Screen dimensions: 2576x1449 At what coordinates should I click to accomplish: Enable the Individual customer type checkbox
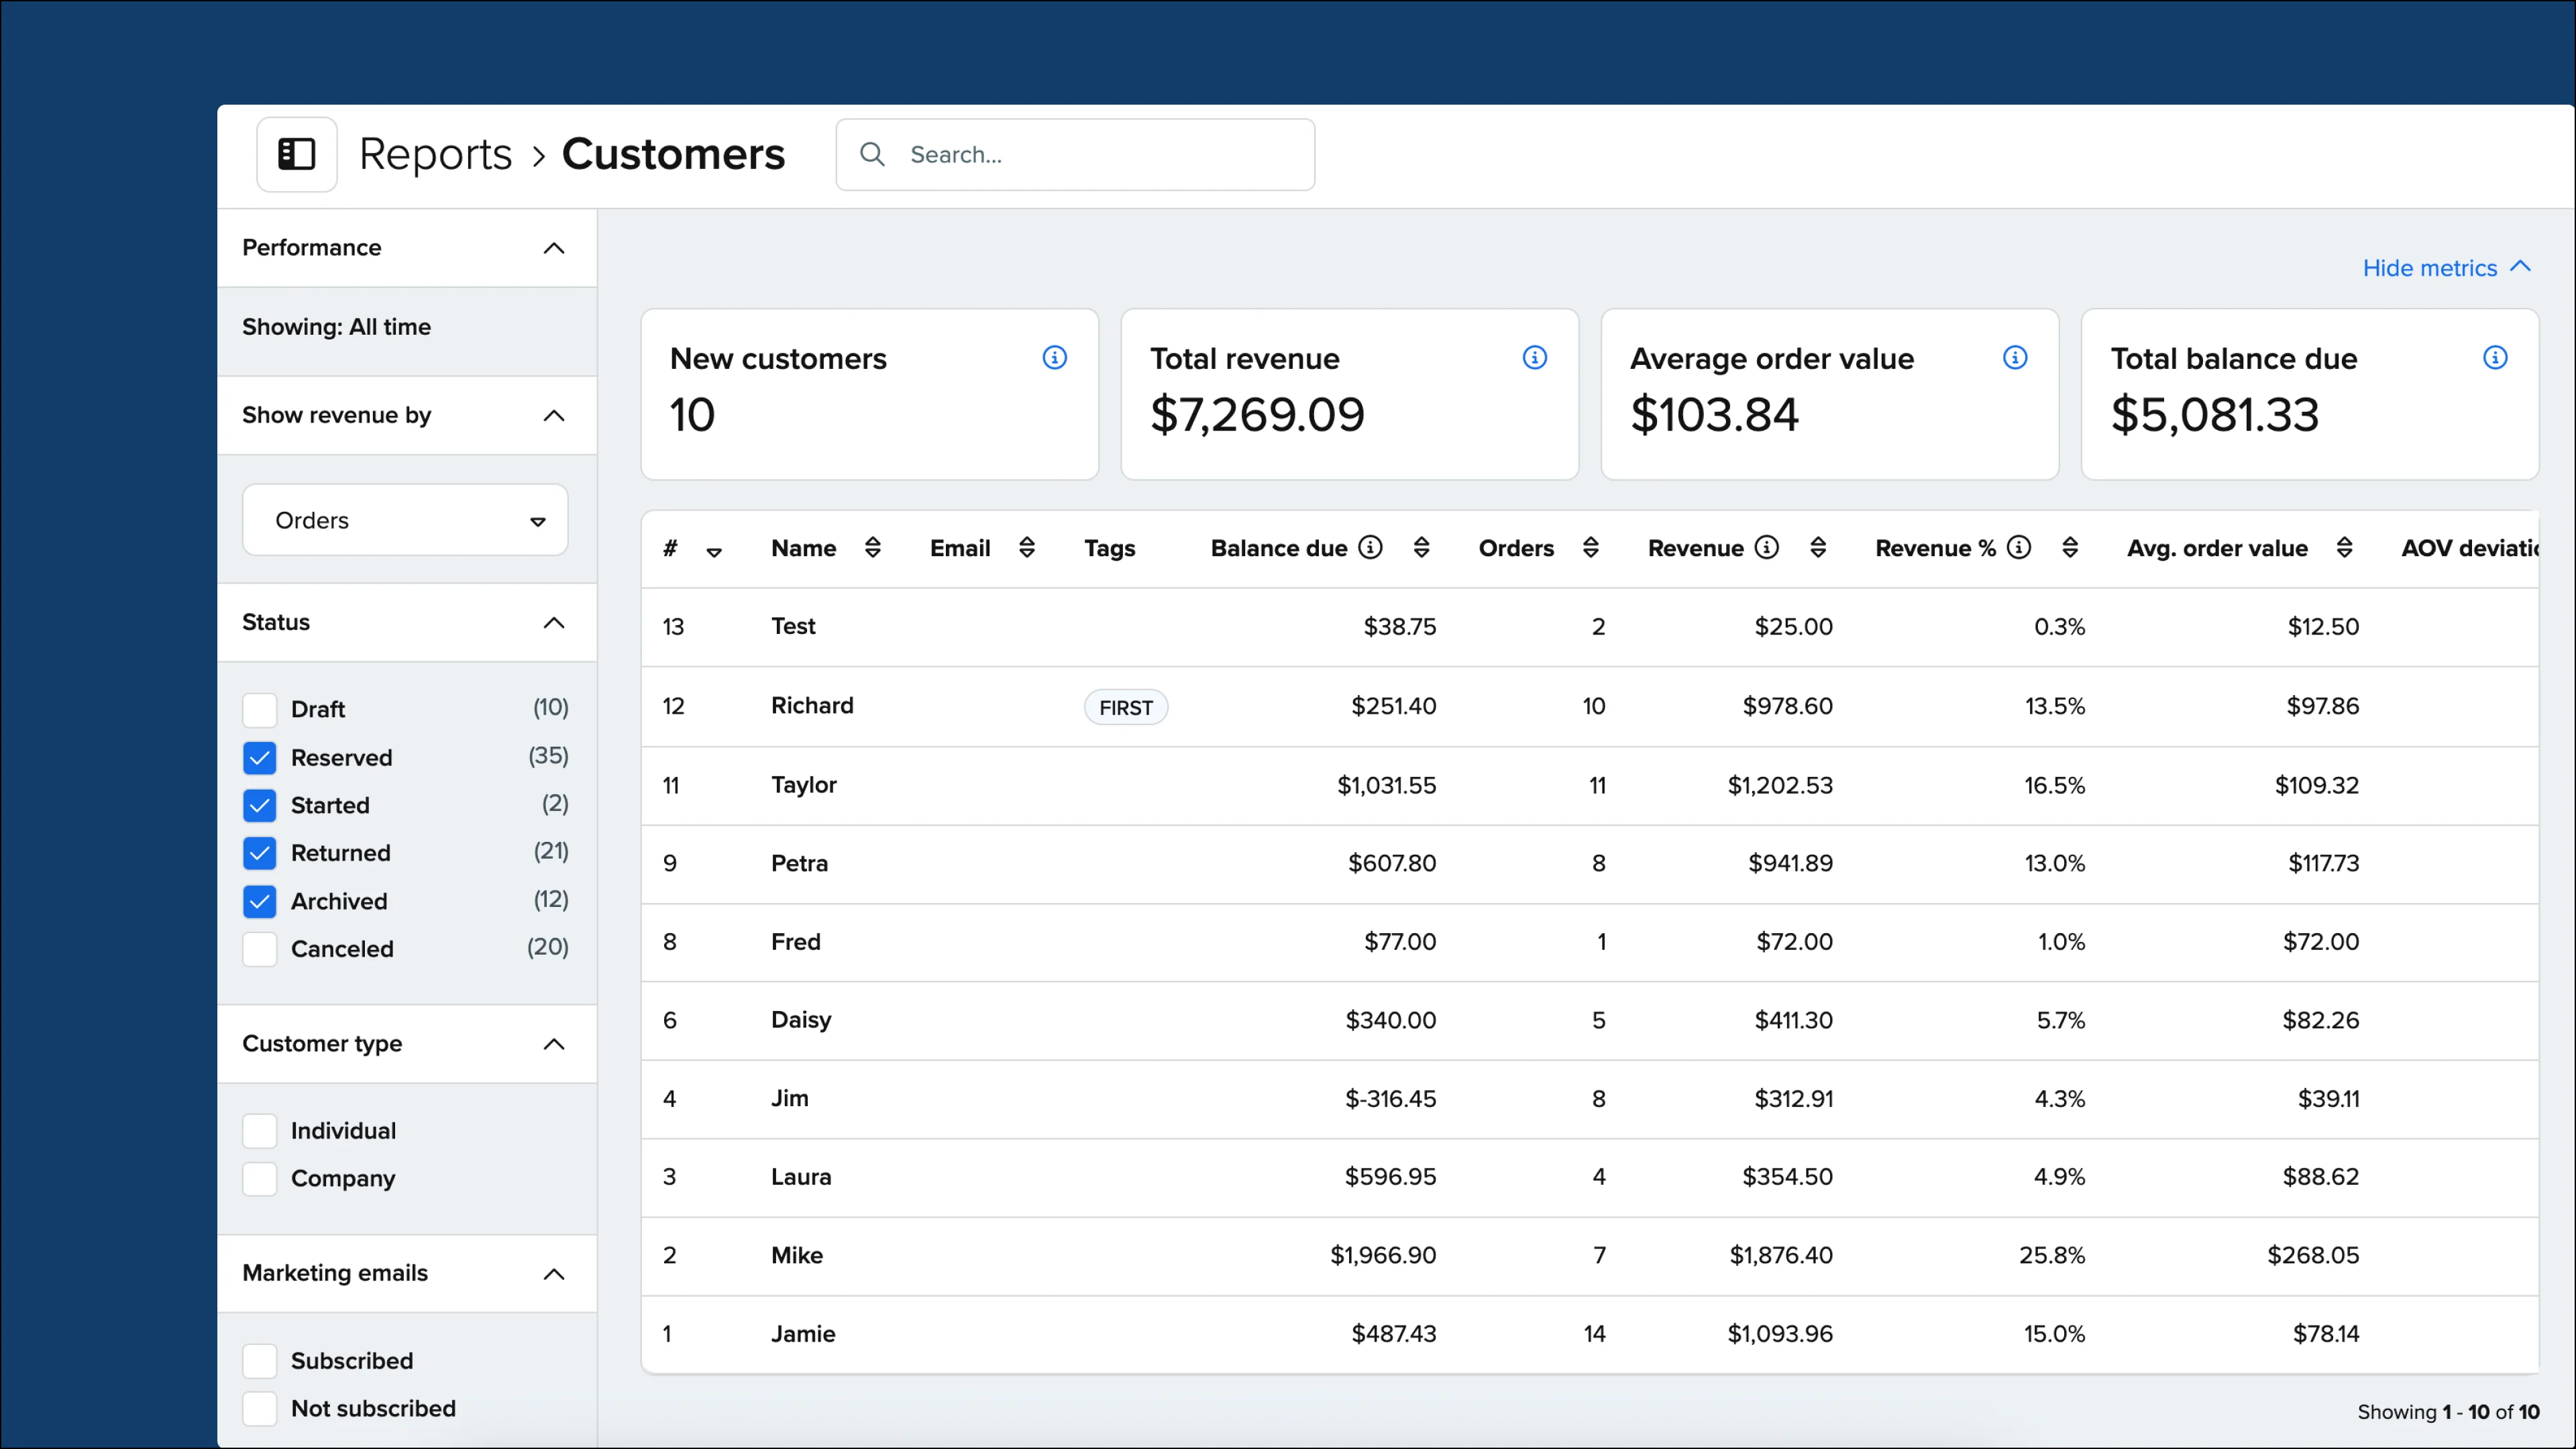click(259, 1130)
